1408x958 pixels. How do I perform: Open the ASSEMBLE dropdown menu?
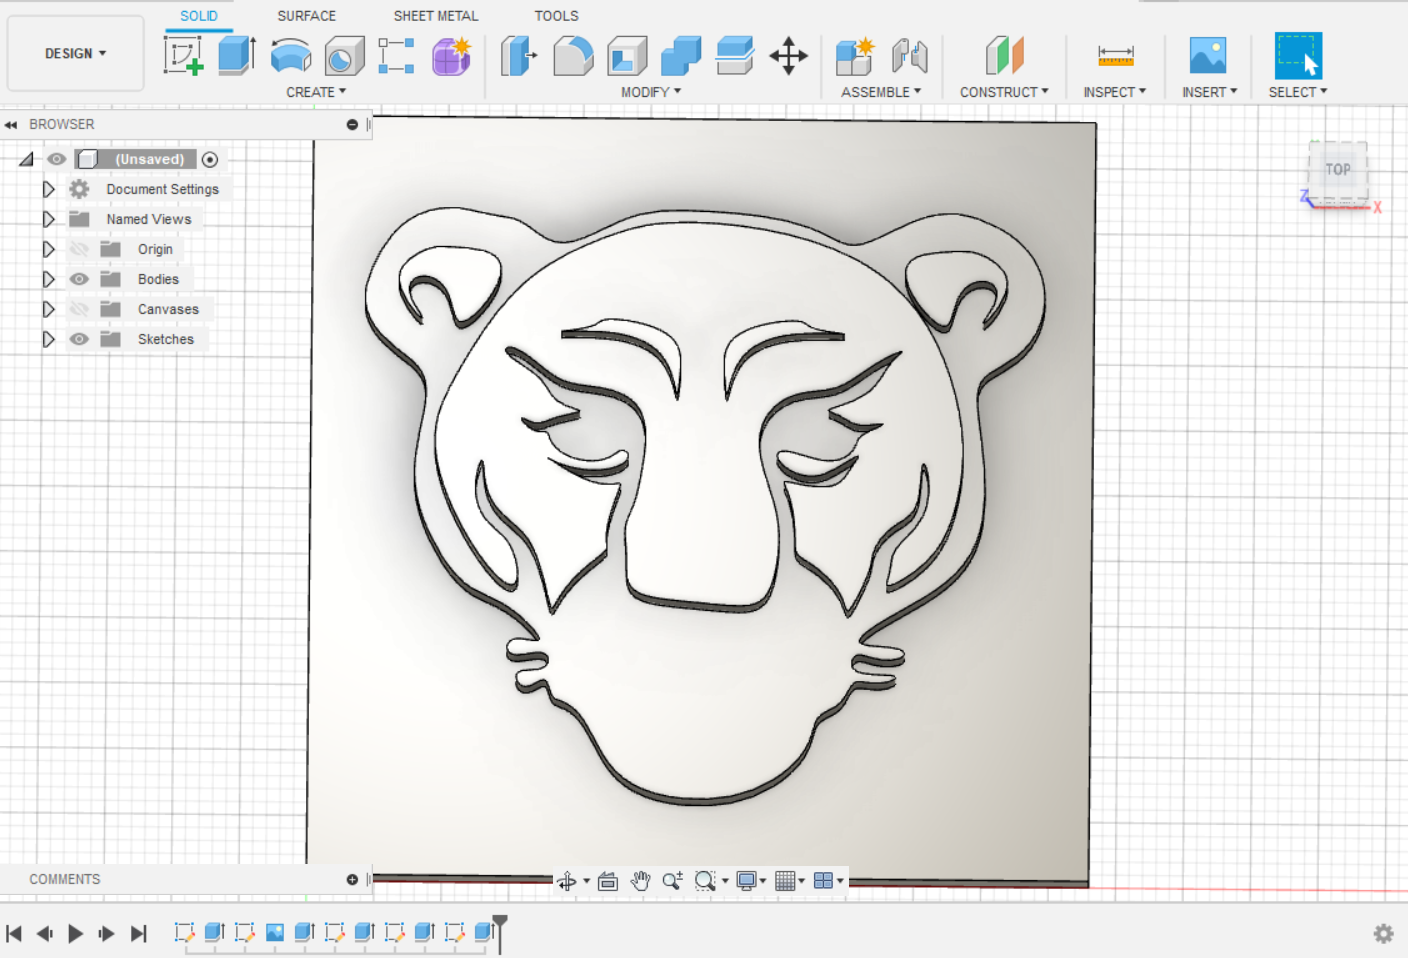point(881,92)
